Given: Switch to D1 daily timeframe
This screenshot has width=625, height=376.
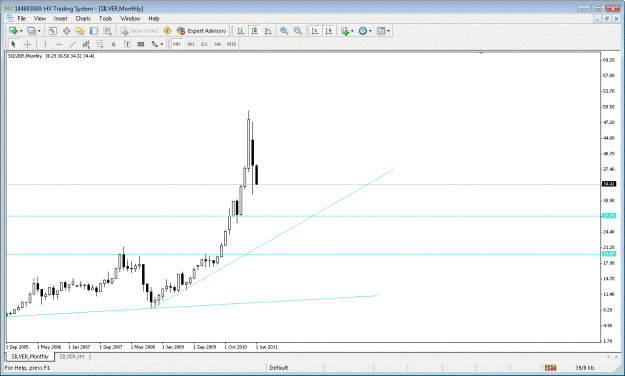Looking at the screenshot, I should click(x=204, y=44).
